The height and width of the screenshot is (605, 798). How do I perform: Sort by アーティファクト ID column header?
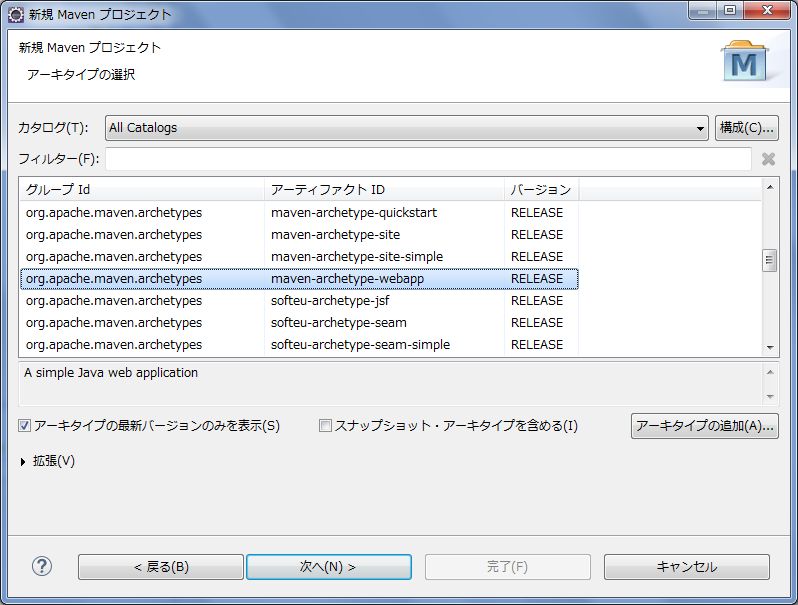click(384, 190)
